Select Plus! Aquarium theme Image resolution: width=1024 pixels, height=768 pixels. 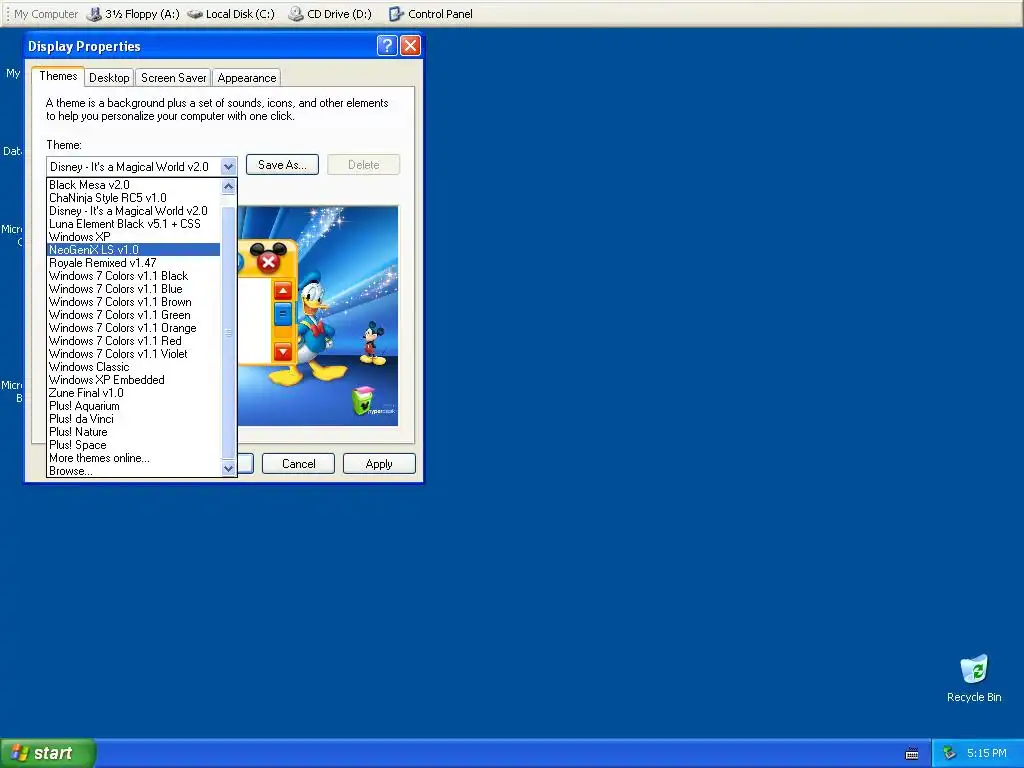(x=134, y=406)
